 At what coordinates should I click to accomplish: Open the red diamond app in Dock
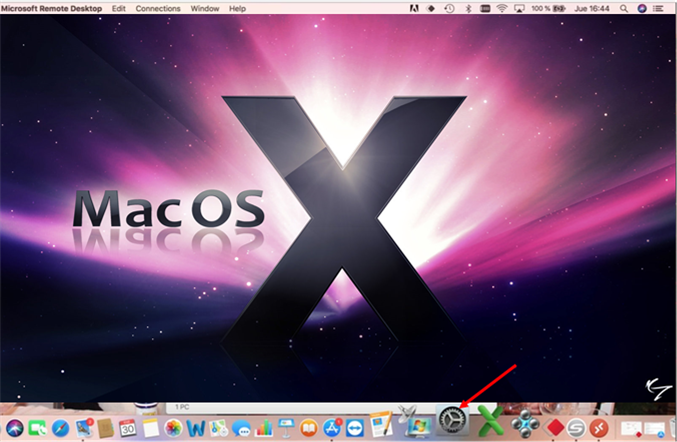tap(555, 428)
